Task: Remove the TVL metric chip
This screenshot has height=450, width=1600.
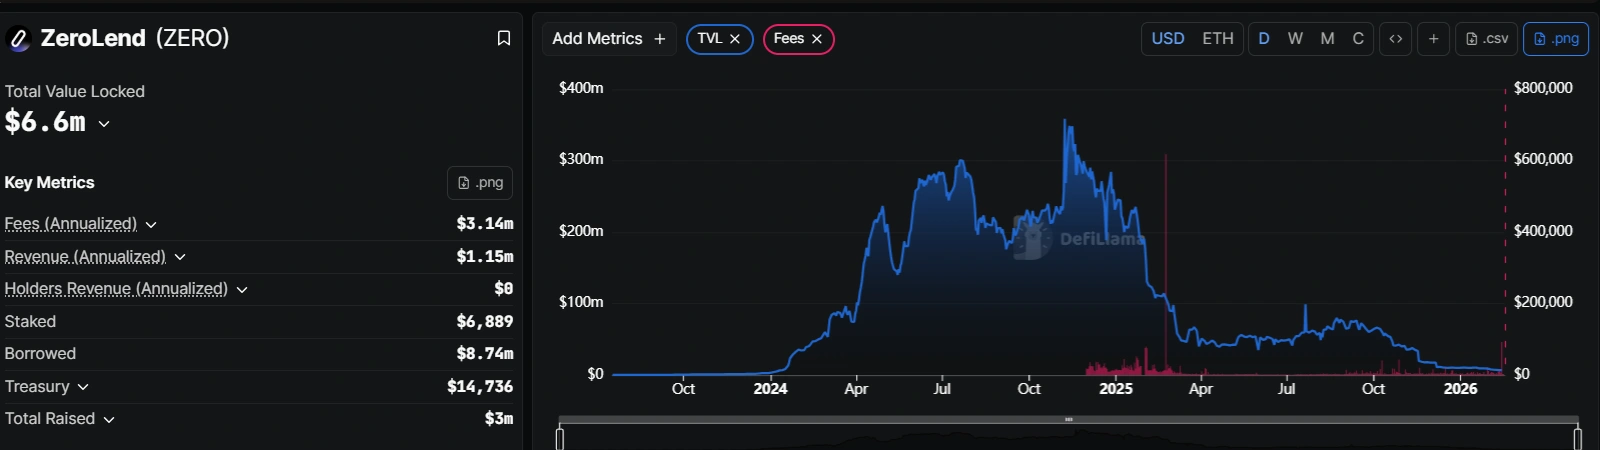Action: pos(735,39)
